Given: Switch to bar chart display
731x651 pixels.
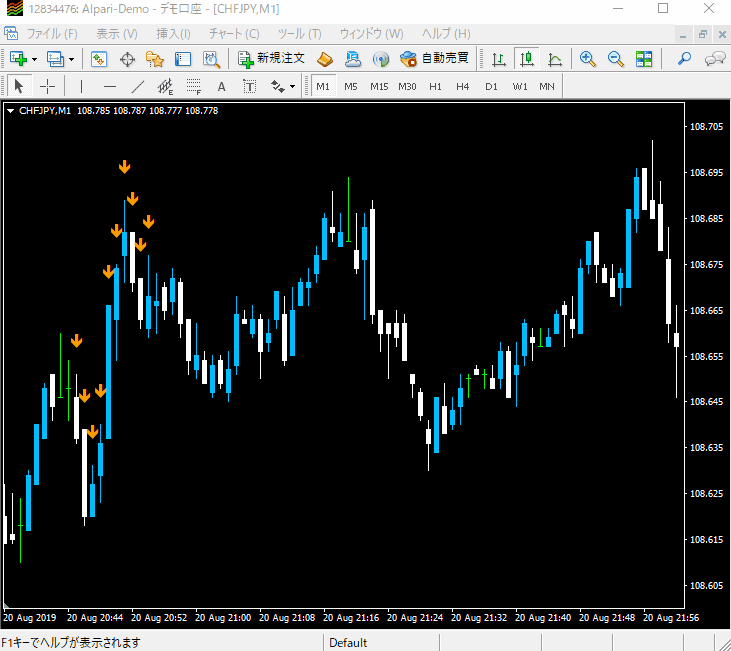Looking at the screenshot, I should coord(499,59).
